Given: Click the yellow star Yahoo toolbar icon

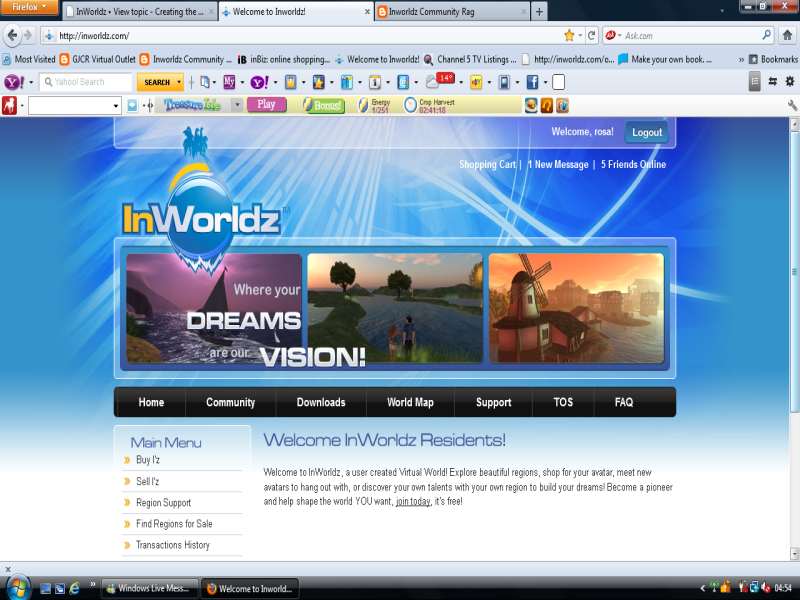Looking at the screenshot, I should point(318,82).
